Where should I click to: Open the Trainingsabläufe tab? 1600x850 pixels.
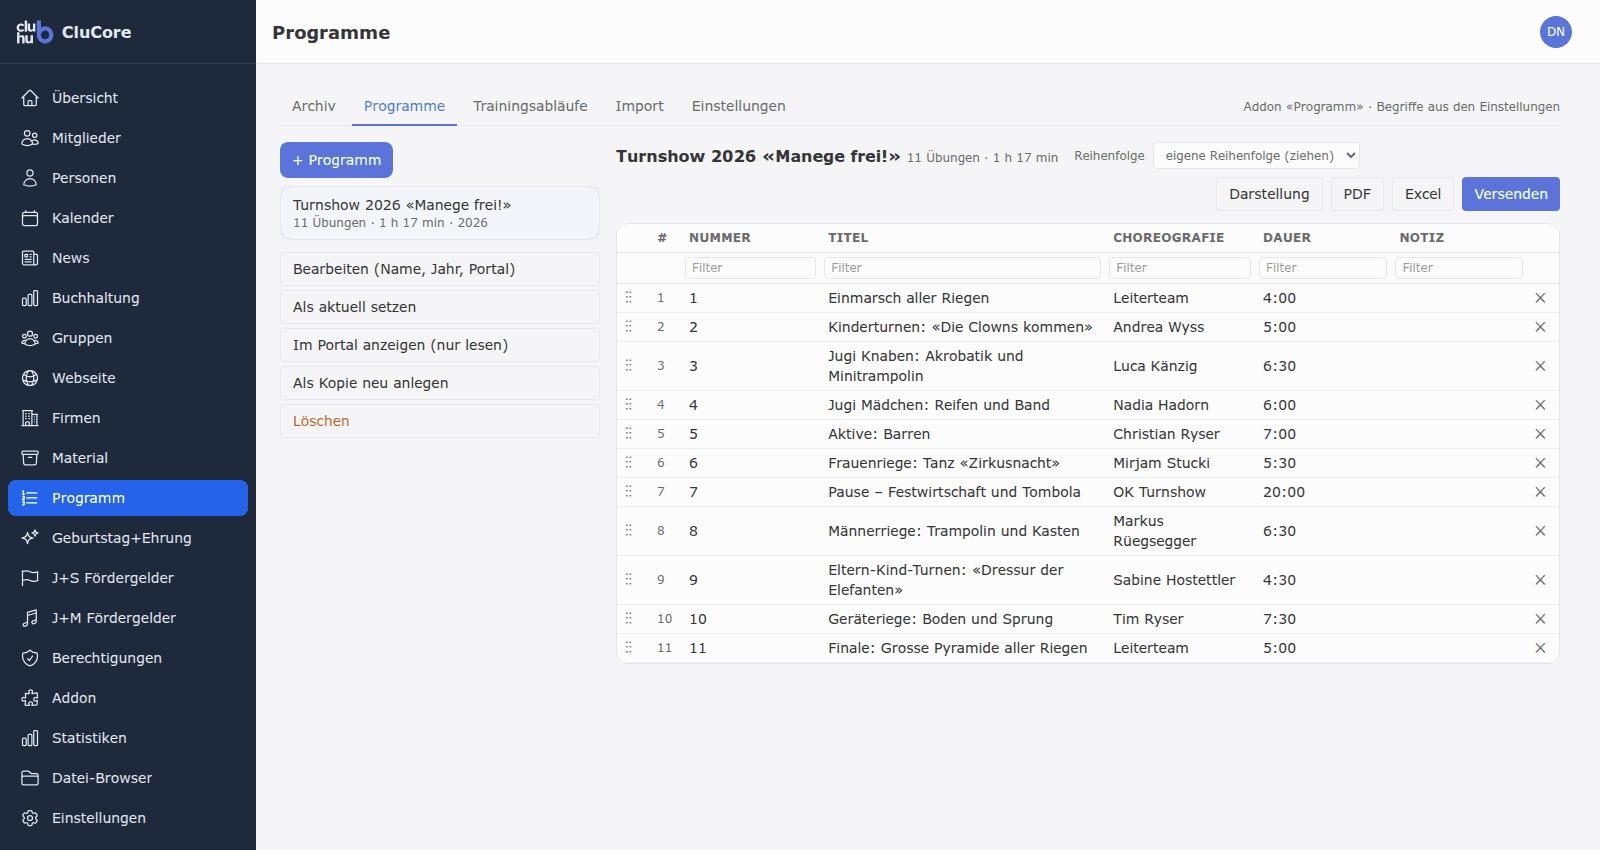tap(530, 106)
